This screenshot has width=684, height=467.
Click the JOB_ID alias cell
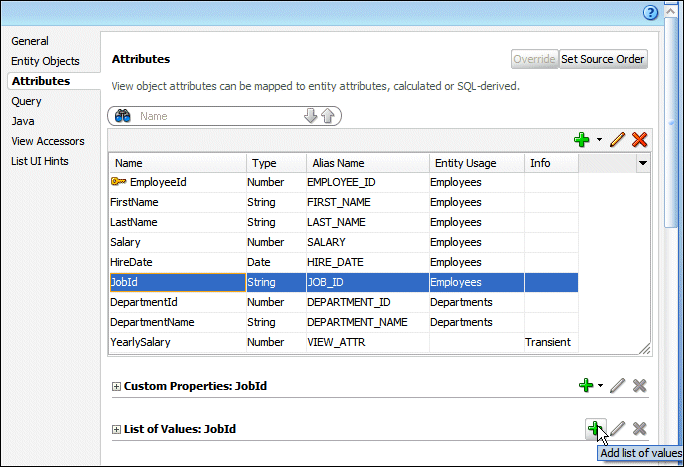click(368, 283)
